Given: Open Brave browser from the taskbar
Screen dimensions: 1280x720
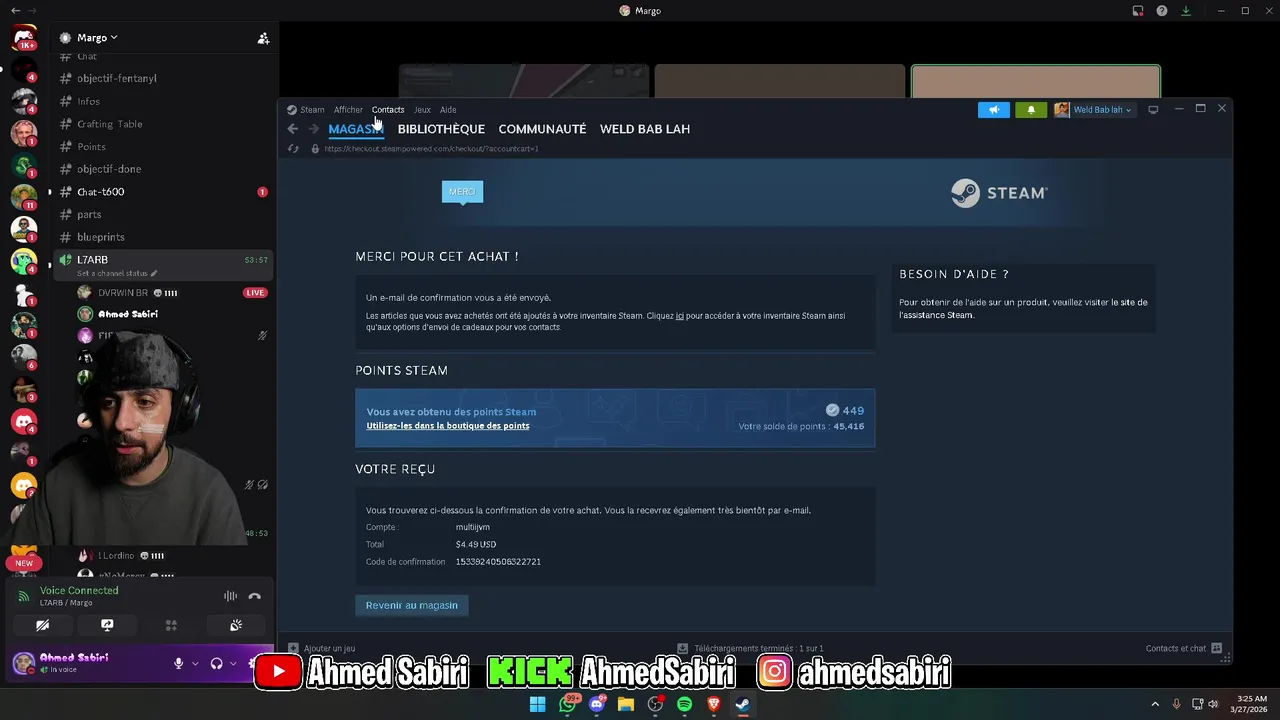Looking at the screenshot, I should click(714, 704).
